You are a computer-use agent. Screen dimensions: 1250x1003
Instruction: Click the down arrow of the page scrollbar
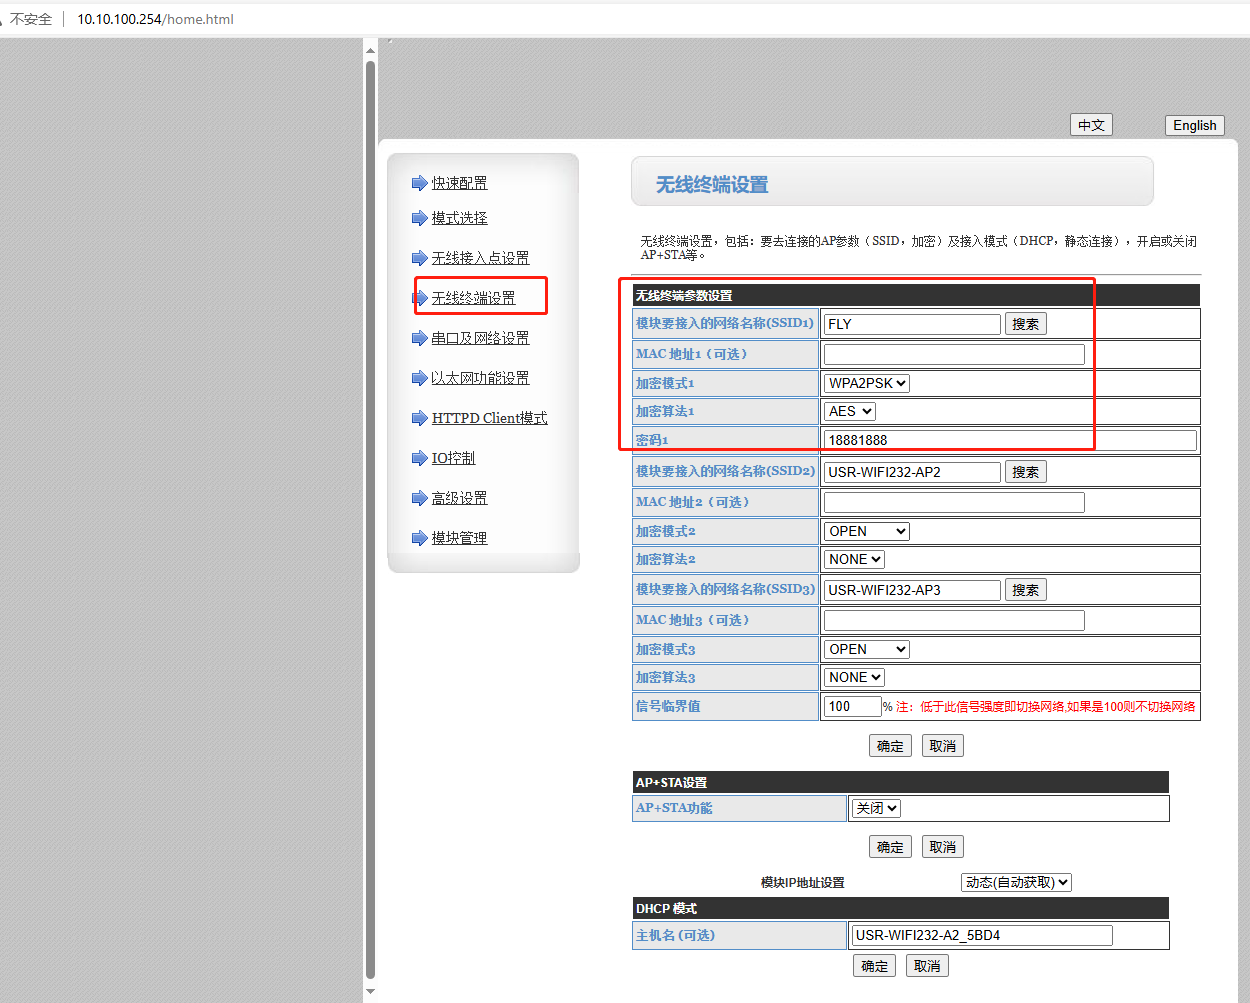point(370,992)
